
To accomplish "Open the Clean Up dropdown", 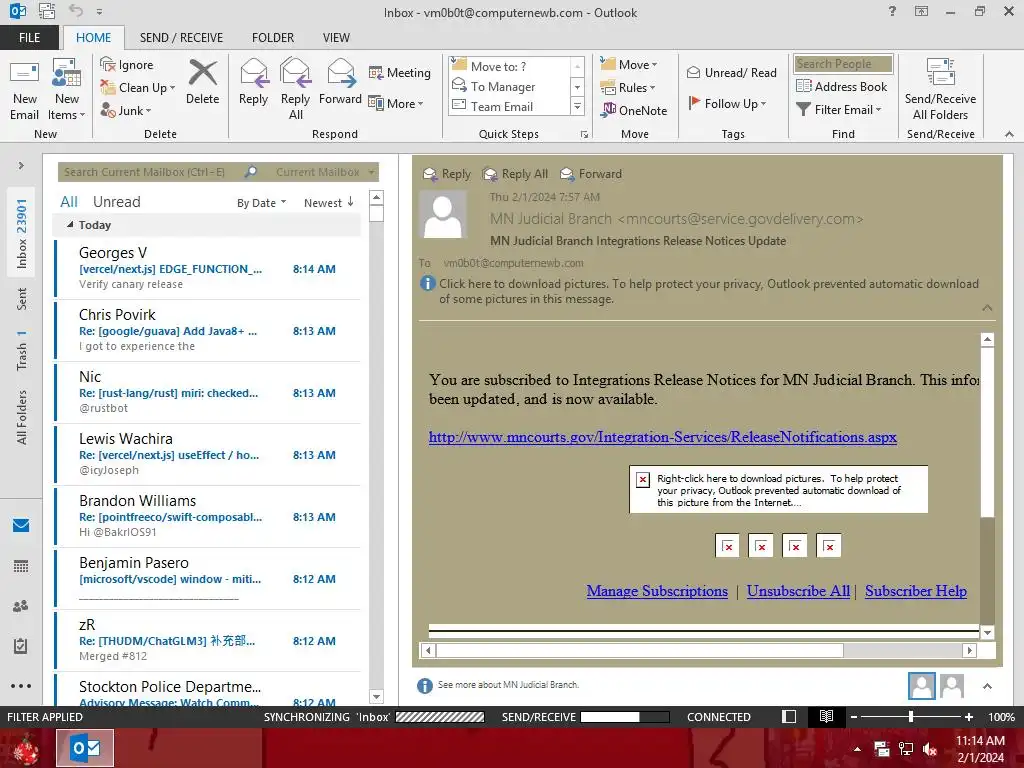I will click(x=138, y=88).
